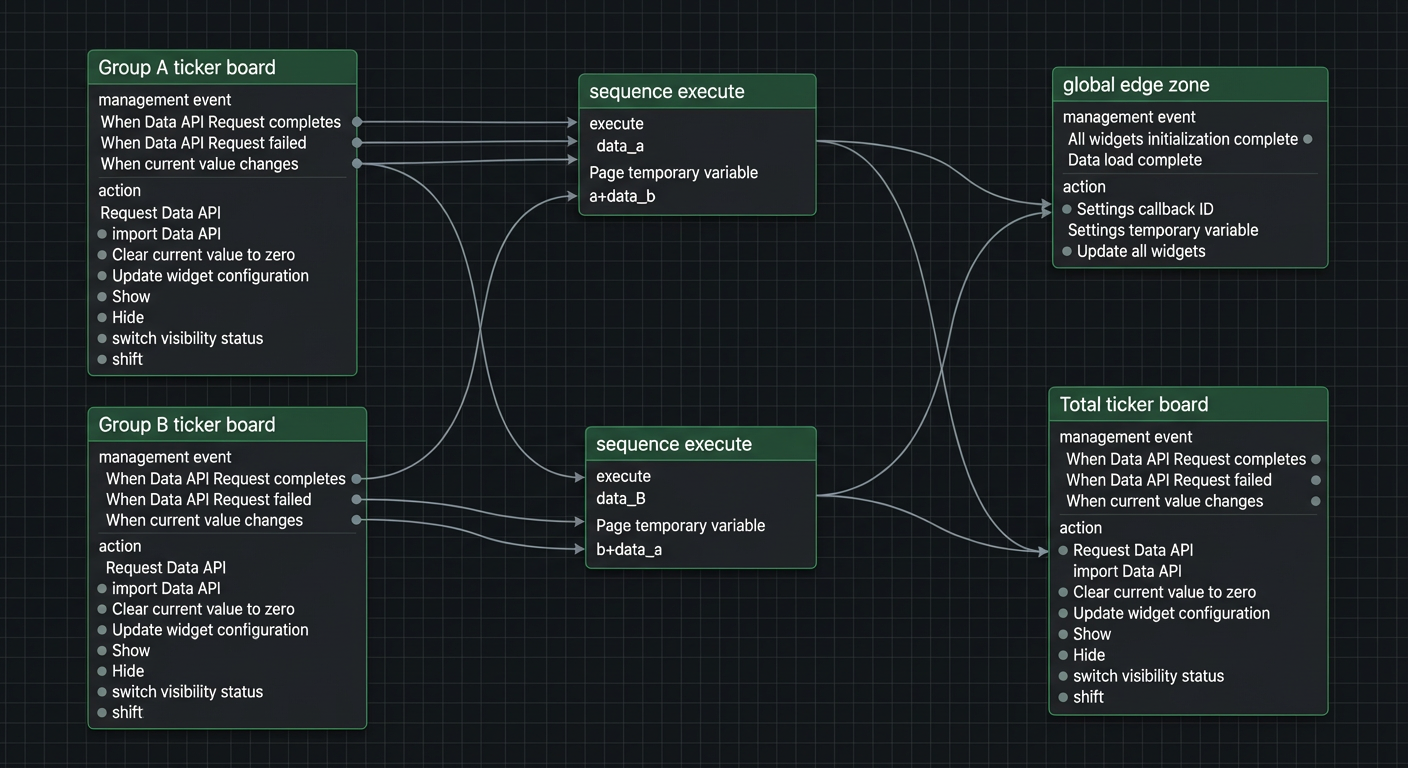
Task: Click 'import Data API' in Total ticker board
Action: tap(1127, 571)
